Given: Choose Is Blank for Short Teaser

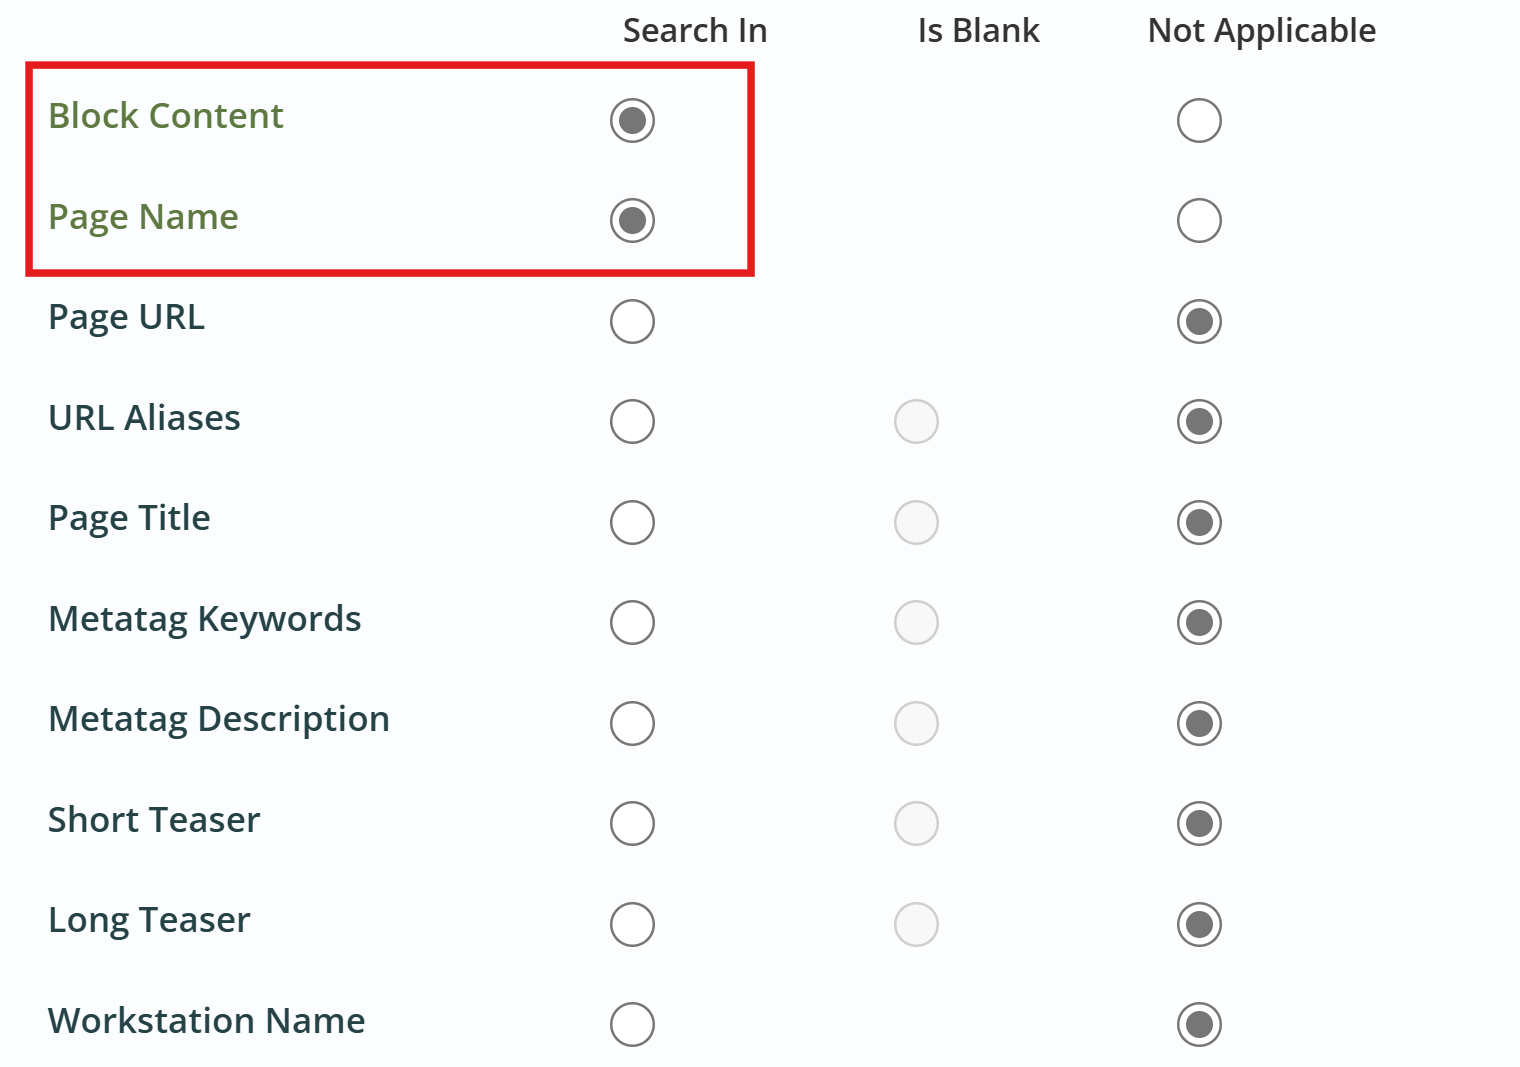Looking at the screenshot, I should coord(916,823).
